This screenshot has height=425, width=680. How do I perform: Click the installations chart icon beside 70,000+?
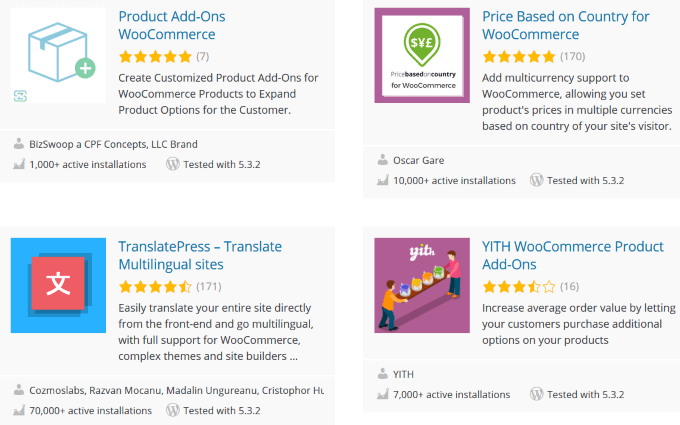click(x=19, y=410)
